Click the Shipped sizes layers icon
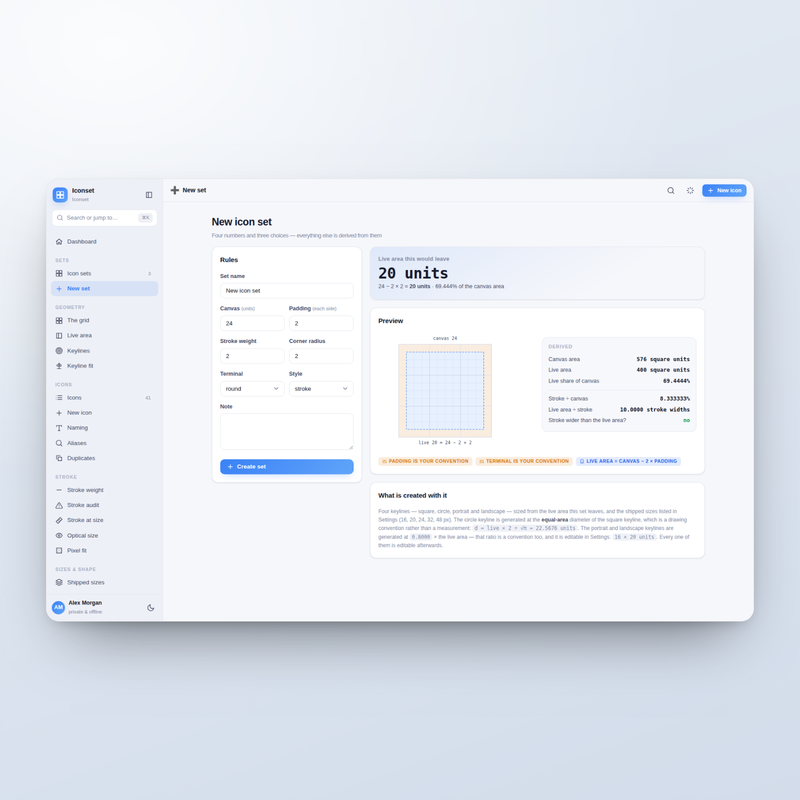Image resolution: width=800 pixels, height=800 pixels. (59, 582)
